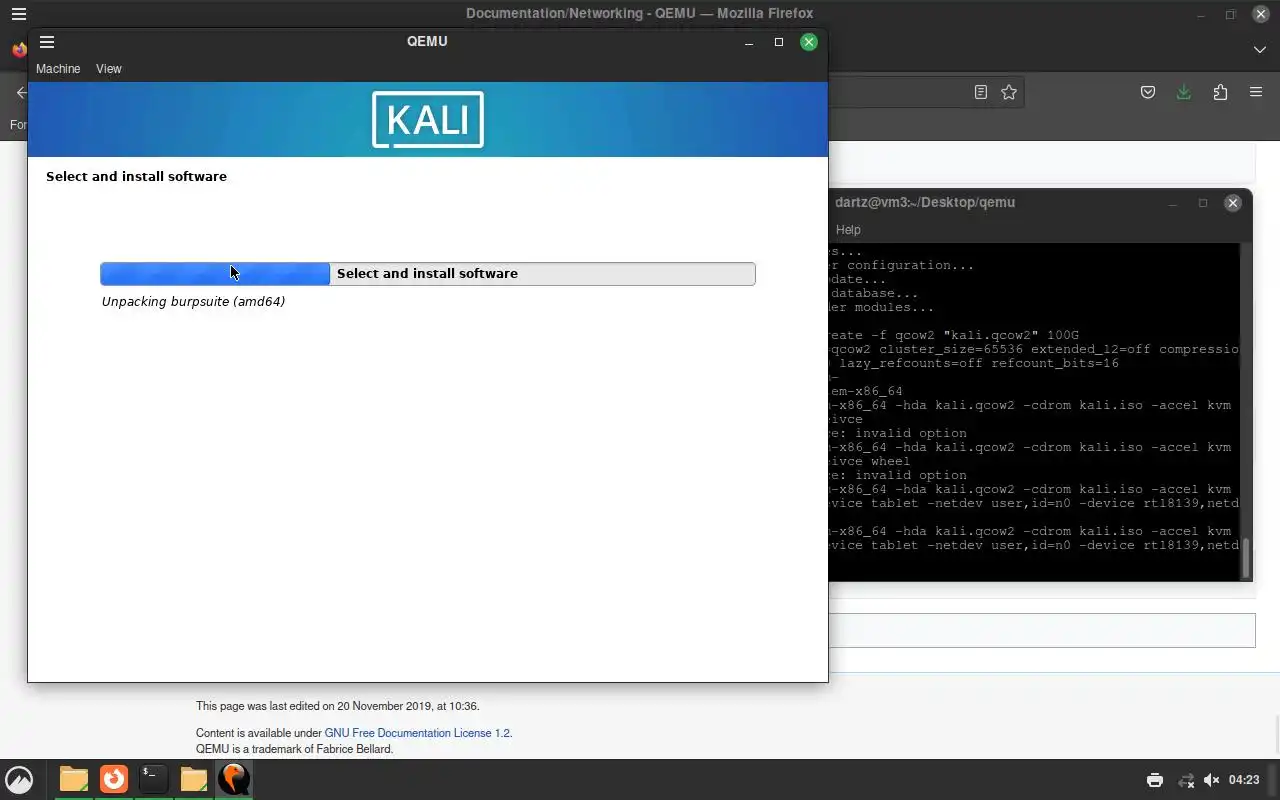Open the GNU Free Documentation License 1.2 link
Screen dimensions: 1280x800
tap(417, 733)
